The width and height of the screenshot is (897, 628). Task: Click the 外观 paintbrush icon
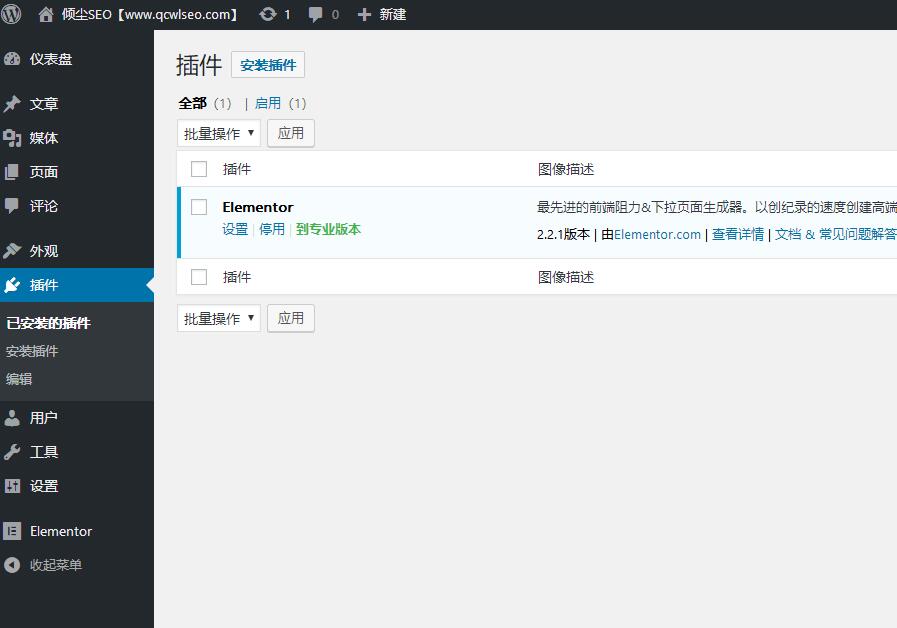(x=12, y=251)
